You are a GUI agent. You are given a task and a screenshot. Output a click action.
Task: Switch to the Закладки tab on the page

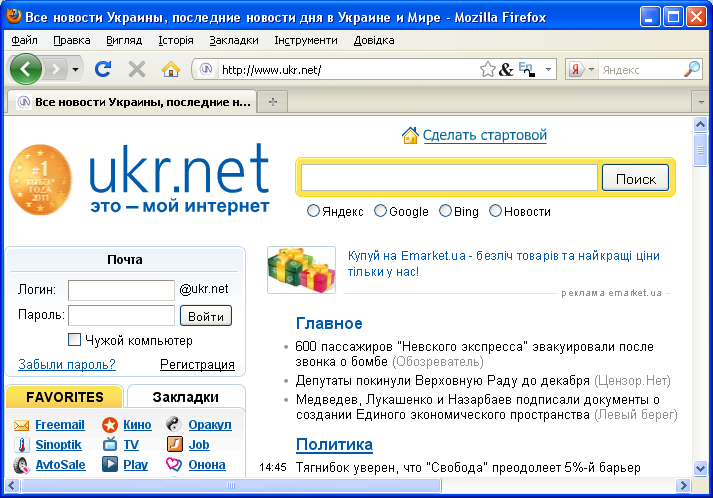[x=186, y=397]
